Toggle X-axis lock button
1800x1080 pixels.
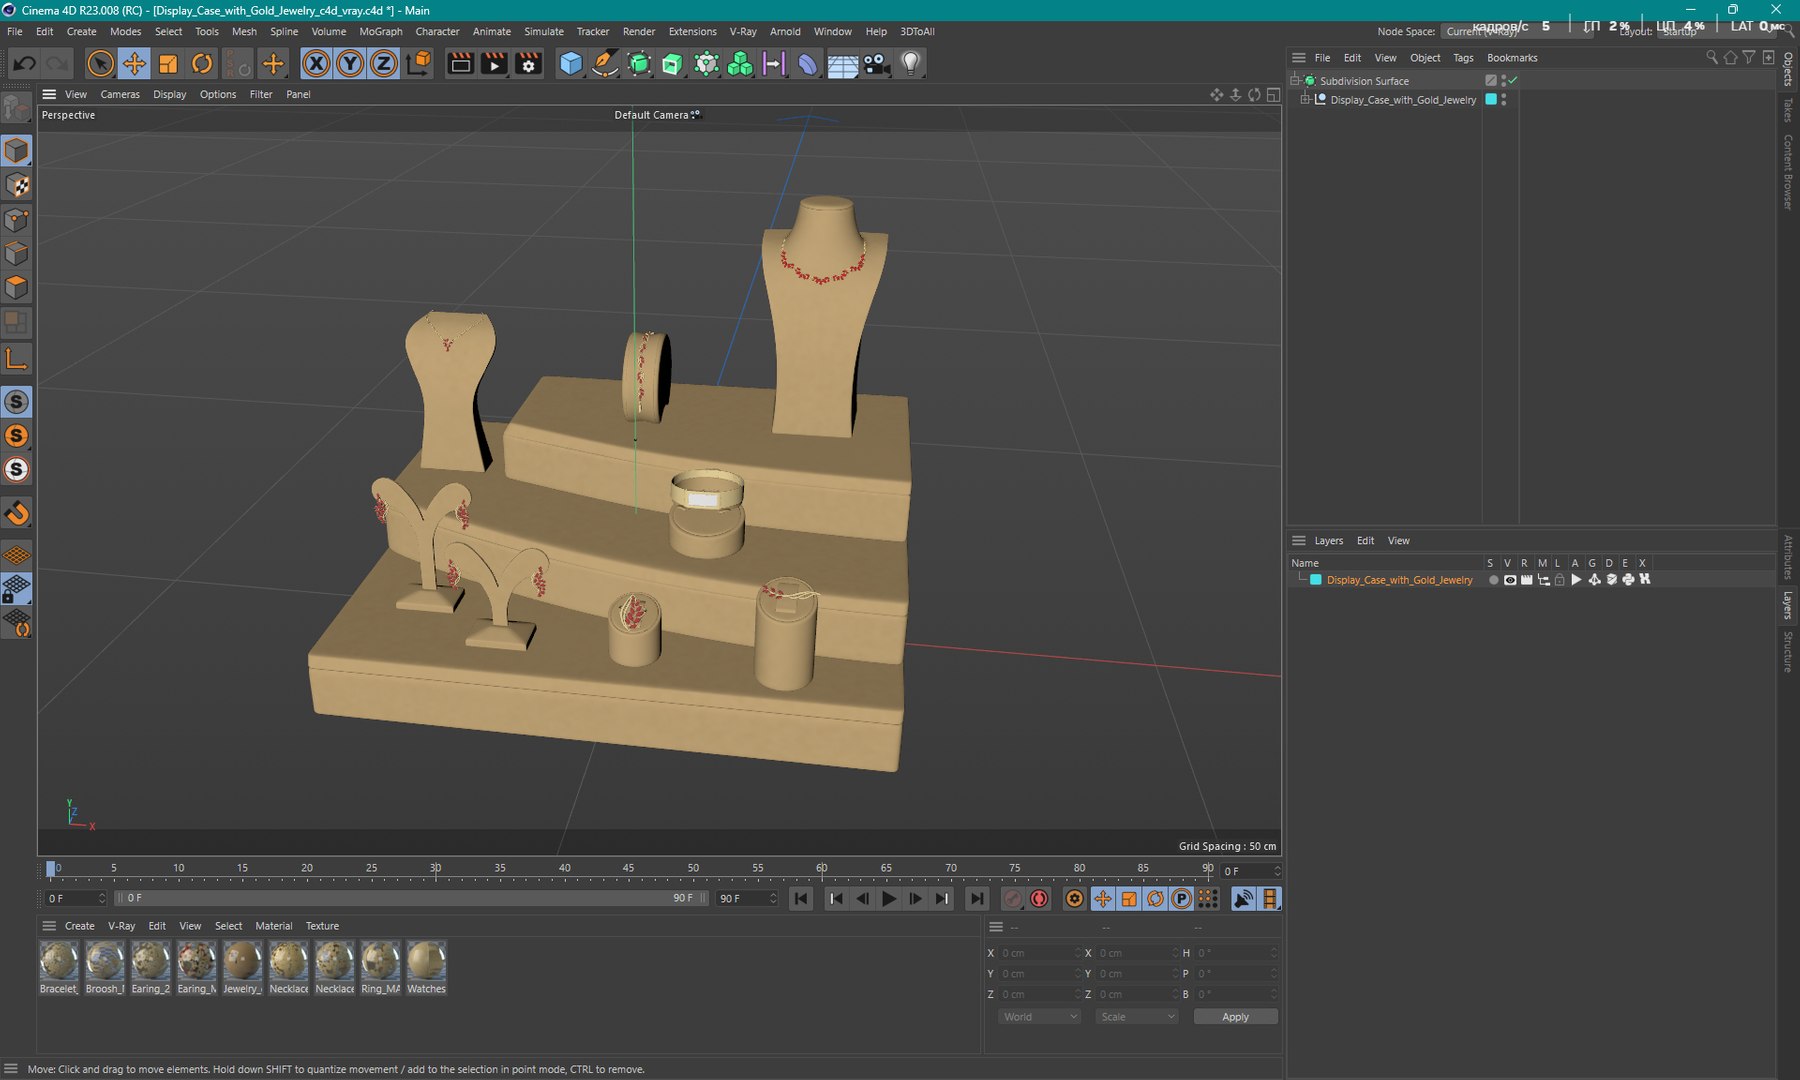click(316, 64)
